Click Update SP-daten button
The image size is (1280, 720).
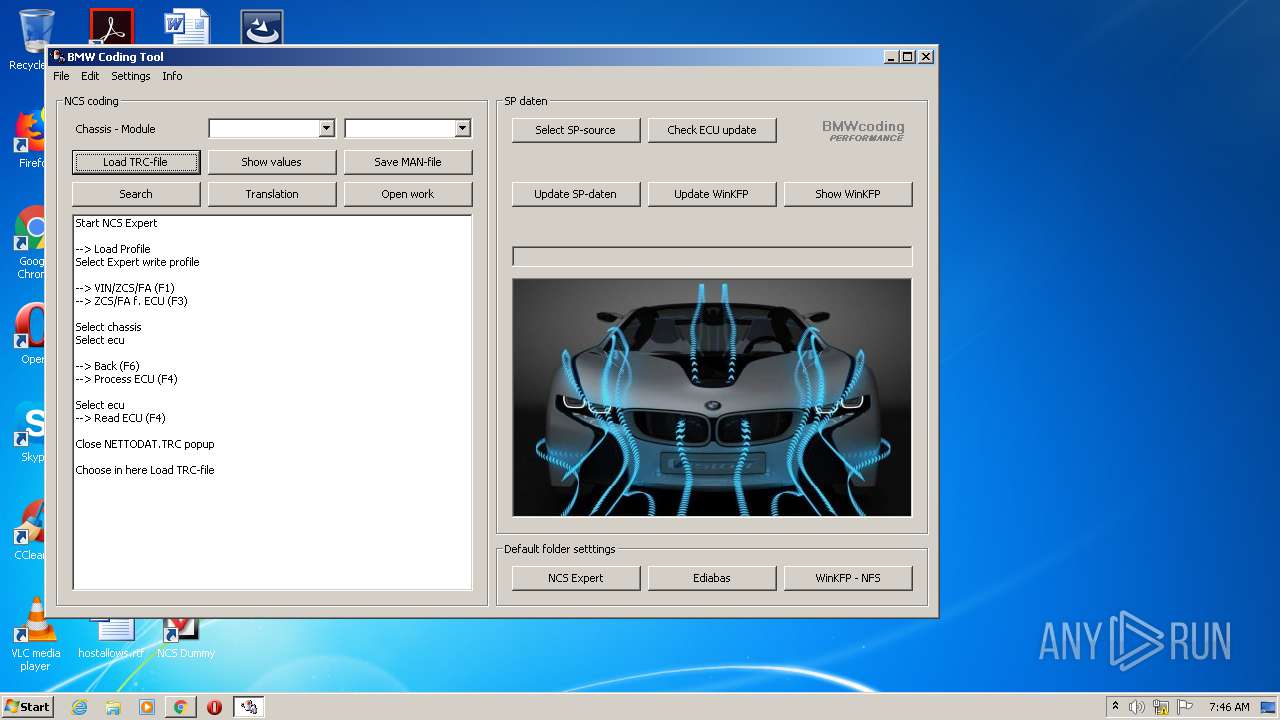coord(576,194)
